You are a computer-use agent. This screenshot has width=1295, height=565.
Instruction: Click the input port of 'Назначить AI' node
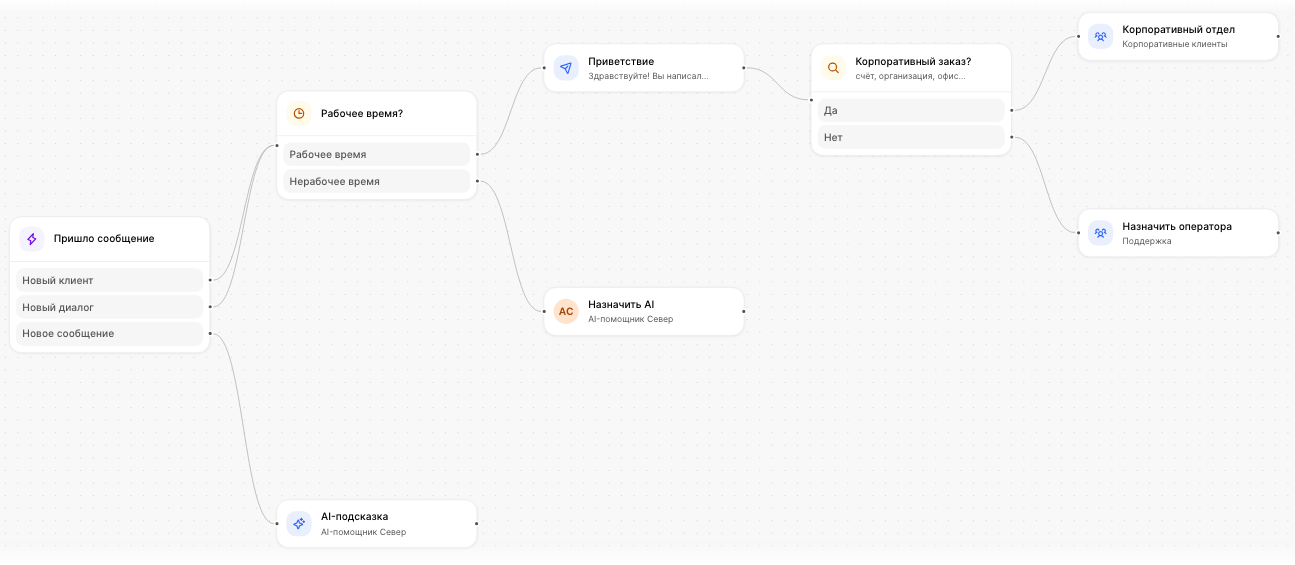(544, 311)
